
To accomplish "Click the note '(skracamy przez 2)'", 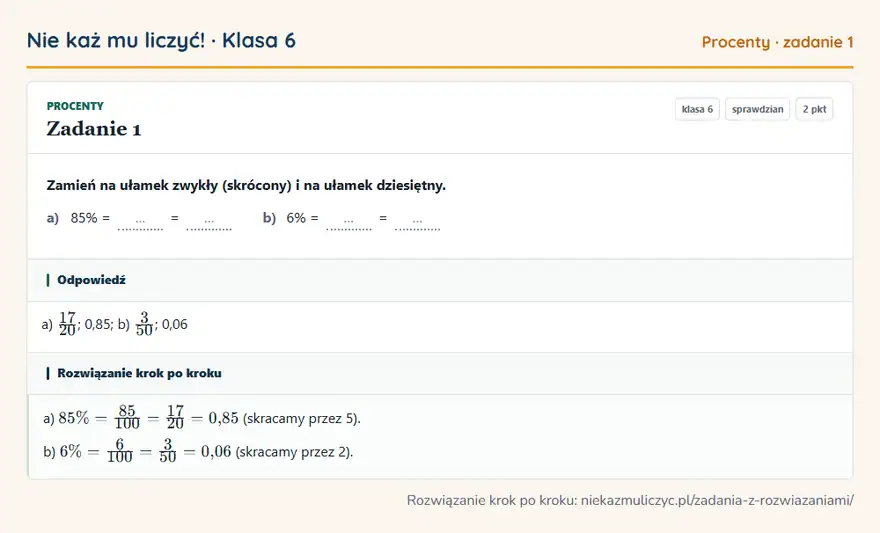I will point(294,452).
